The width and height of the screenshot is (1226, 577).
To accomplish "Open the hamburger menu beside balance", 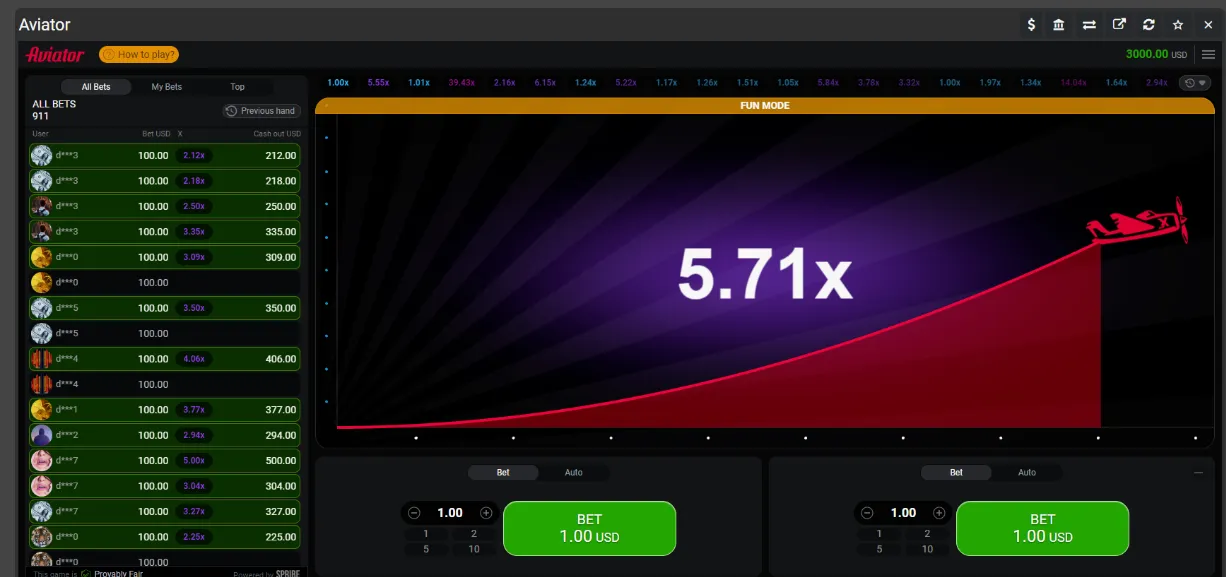I will click(x=1208, y=54).
